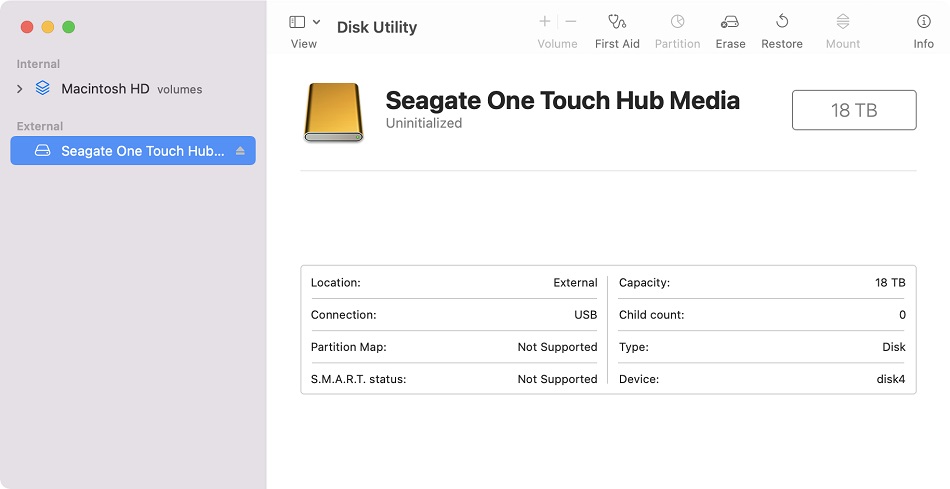Click the Macintosh HD layered volumes icon
950x489 pixels.
(x=42, y=88)
